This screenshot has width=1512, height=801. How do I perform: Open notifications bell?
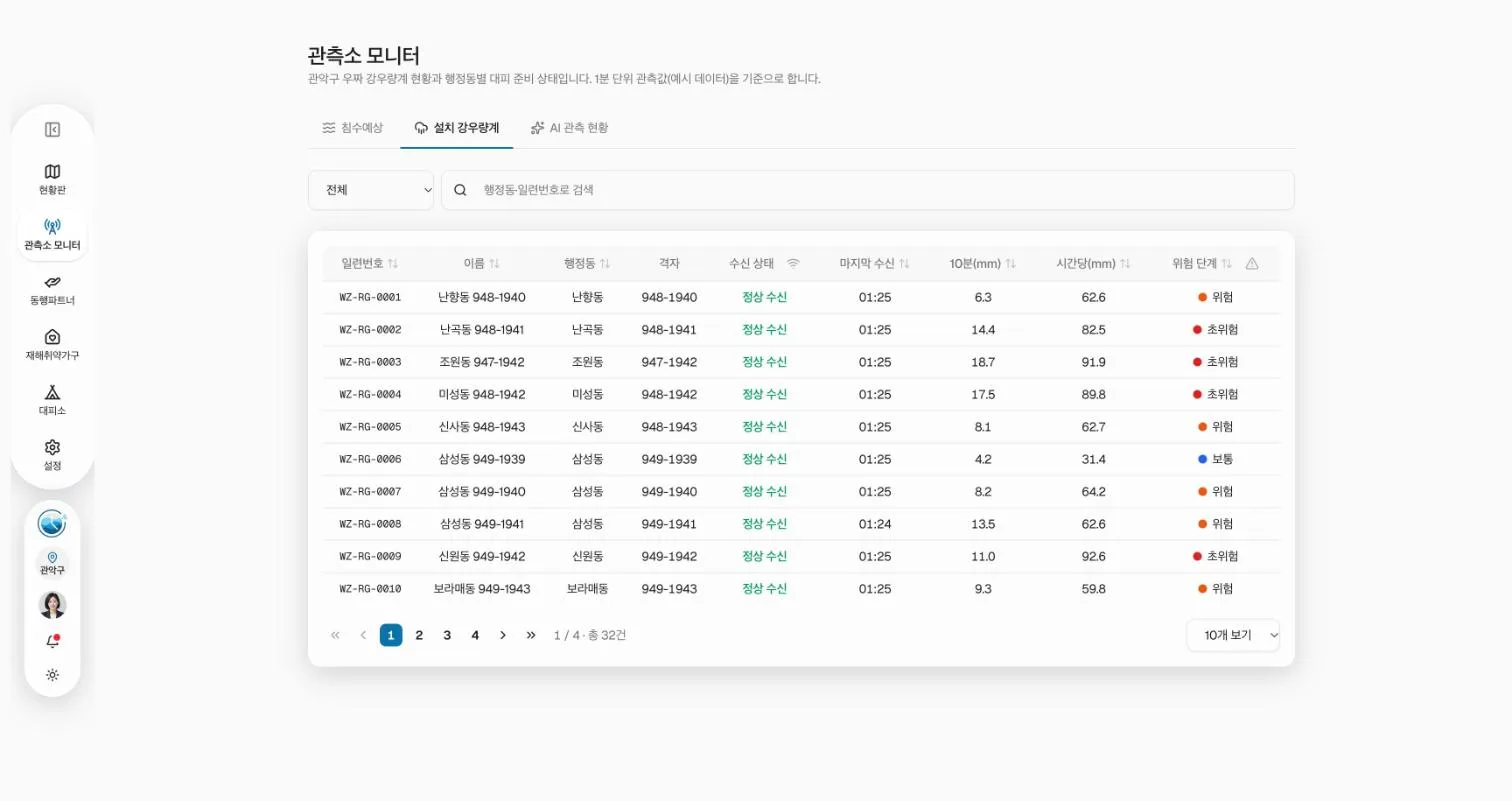52,642
